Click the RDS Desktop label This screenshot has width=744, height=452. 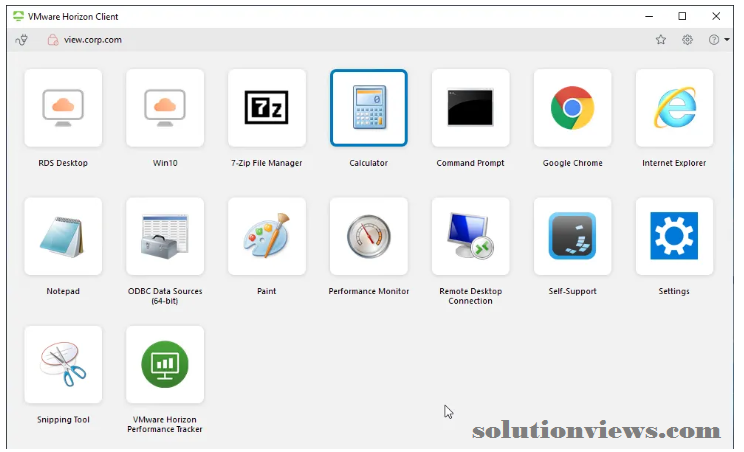coord(63,163)
